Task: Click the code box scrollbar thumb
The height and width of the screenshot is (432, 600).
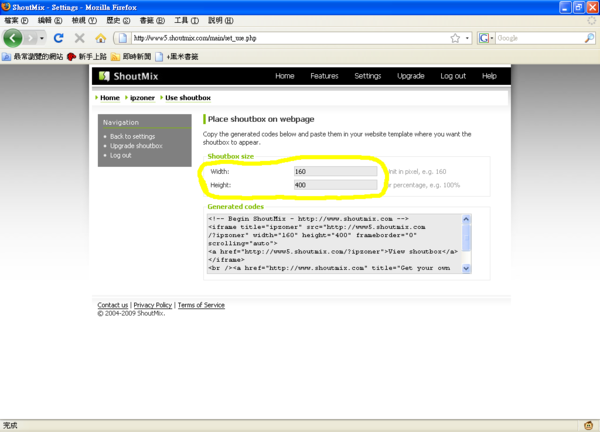Action: coord(466,238)
